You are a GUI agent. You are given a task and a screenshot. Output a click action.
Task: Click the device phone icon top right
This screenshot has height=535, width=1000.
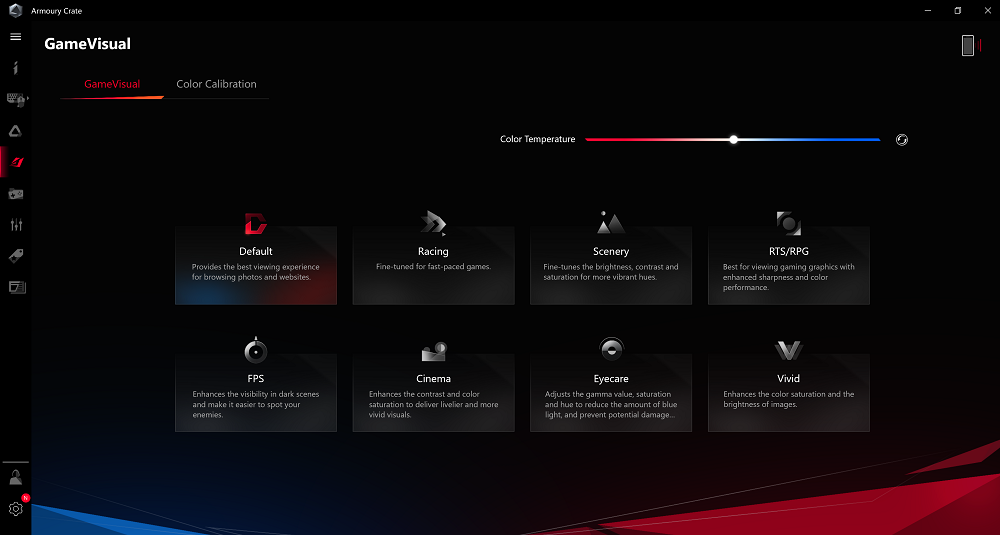pyautogui.click(x=968, y=45)
